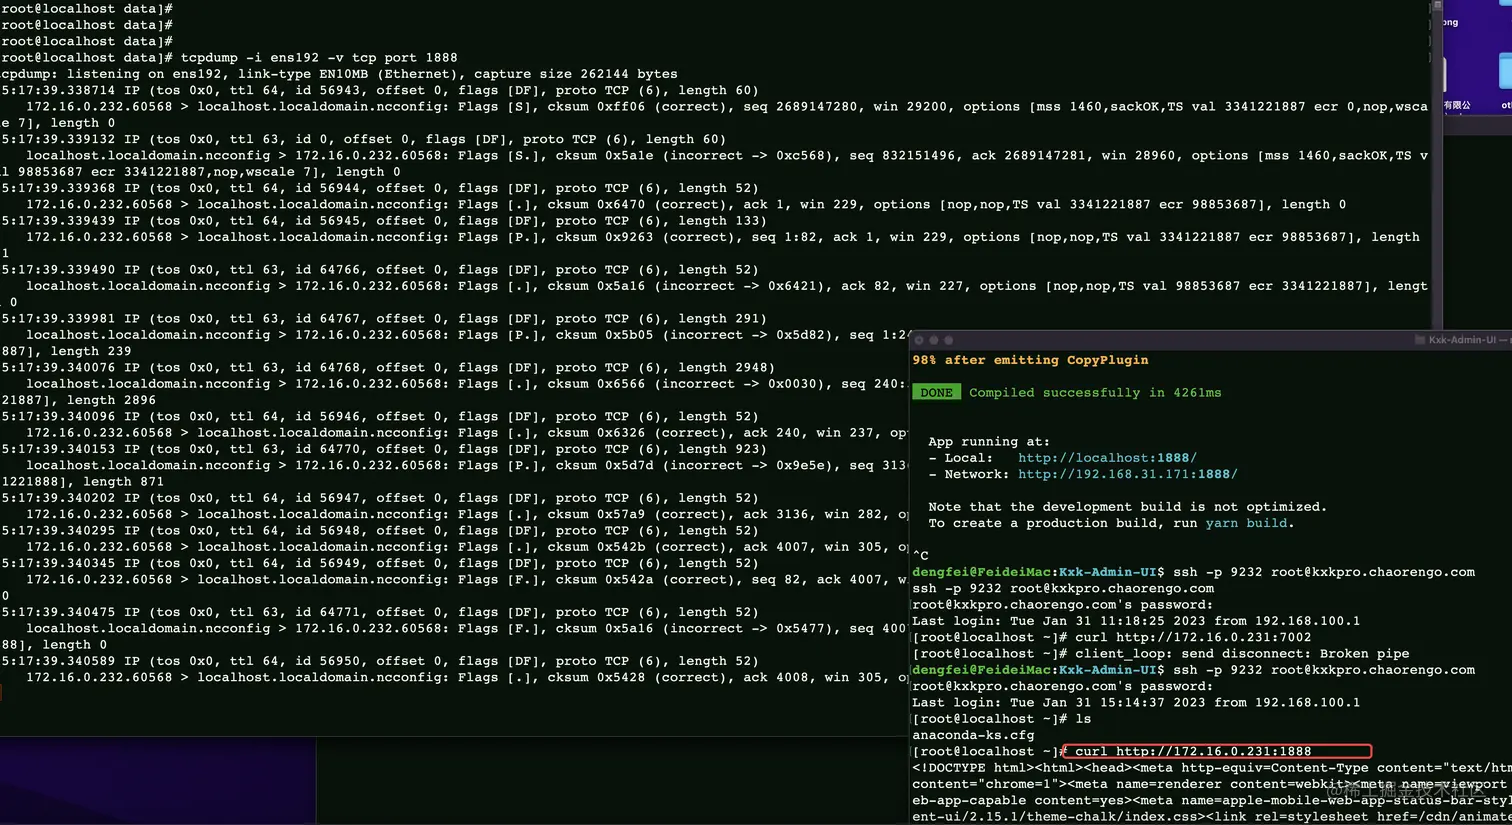The image size is (1512, 825).
Task: Select the blue desktop folder icon beside the terminal
Action: [1505, 73]
